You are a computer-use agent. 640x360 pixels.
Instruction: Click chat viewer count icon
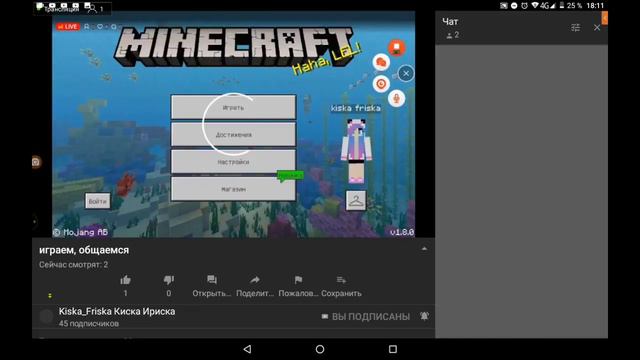449,36
